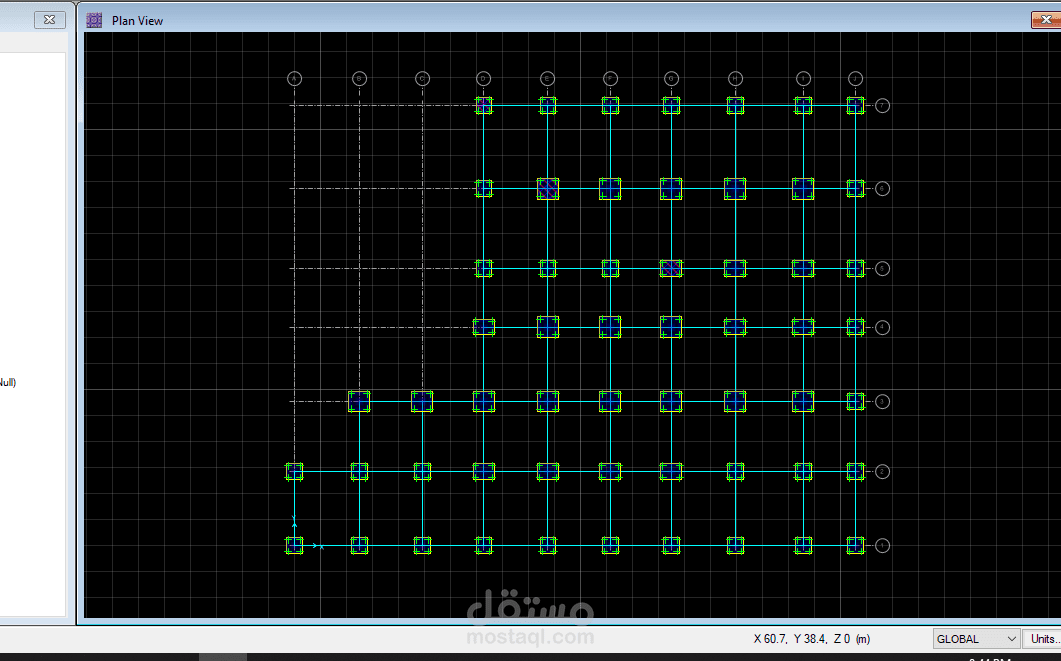This screenshot has width=1061, height=661.
Task: Select grid bubble 6 on the right
Action: tap(882, 189)
